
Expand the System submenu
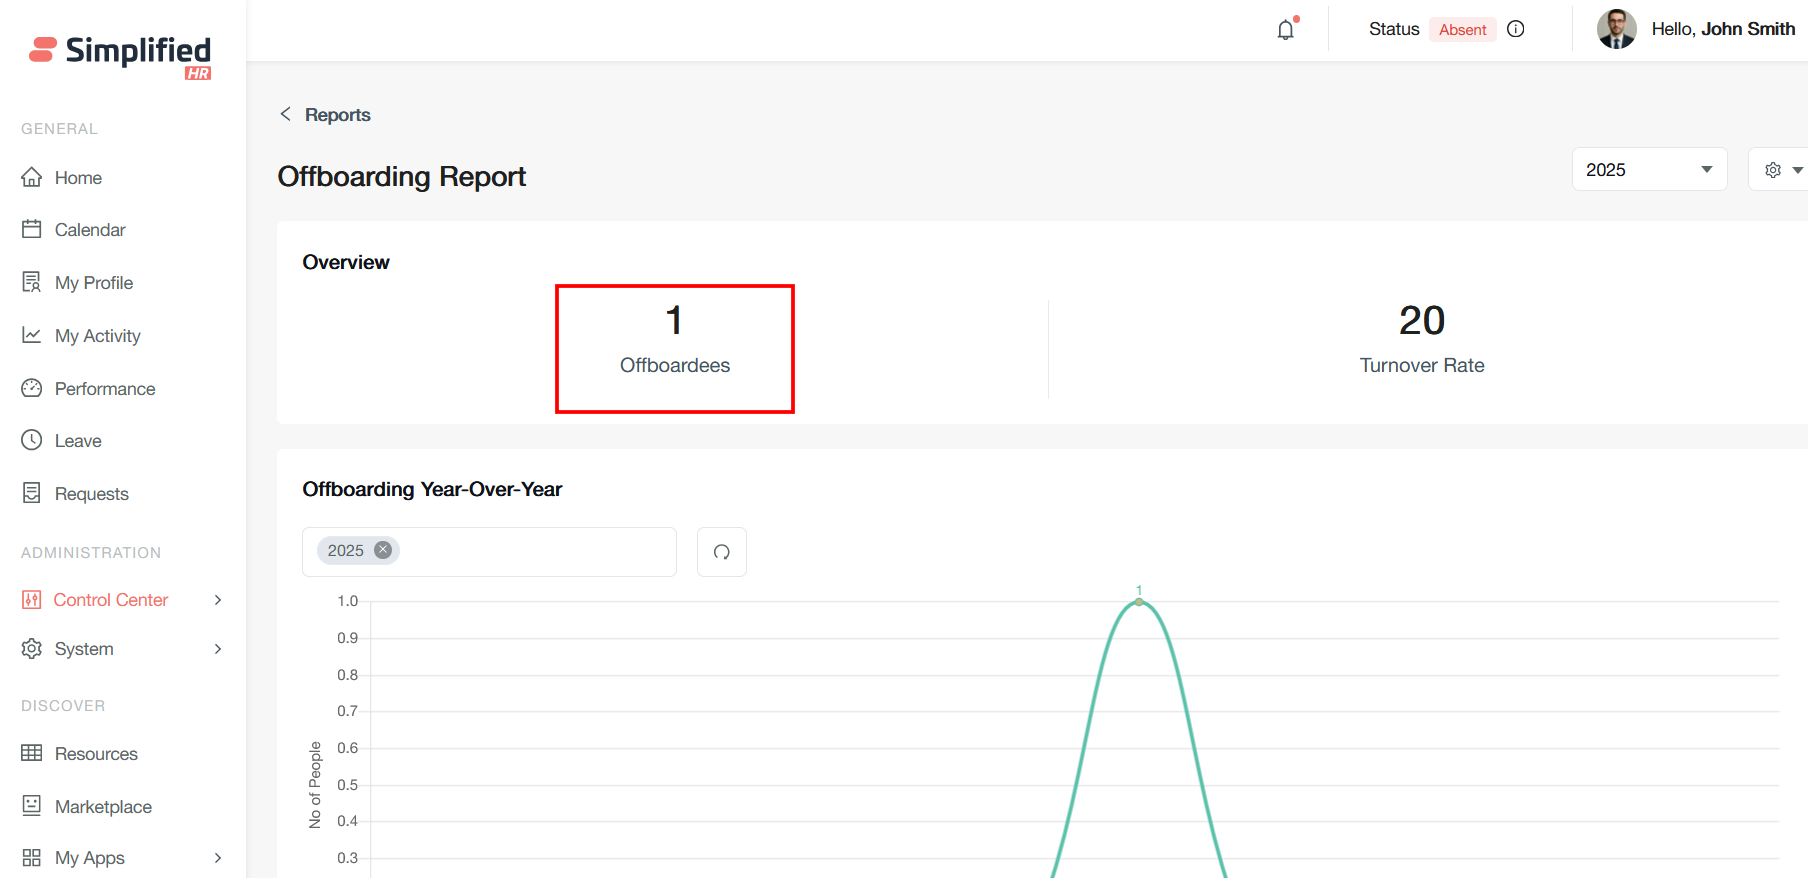click(x=218, y=649)
